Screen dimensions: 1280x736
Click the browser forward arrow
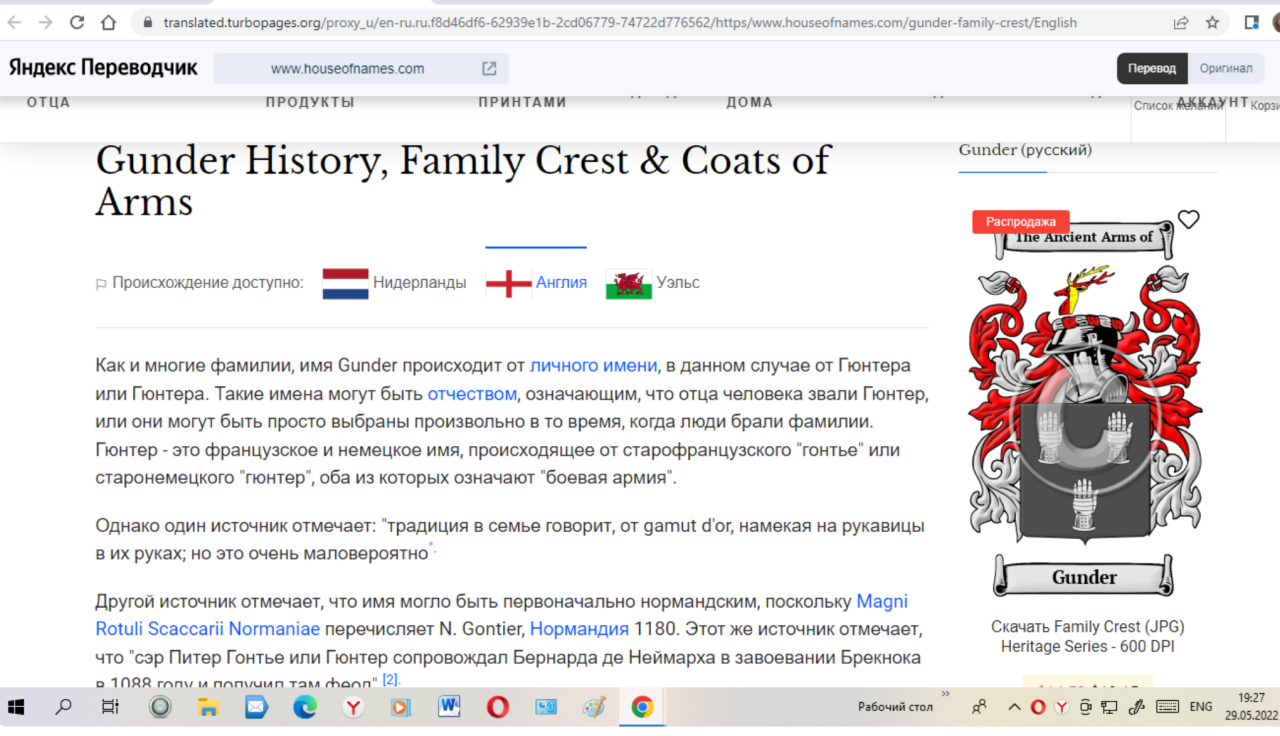[x=45, y=22]
